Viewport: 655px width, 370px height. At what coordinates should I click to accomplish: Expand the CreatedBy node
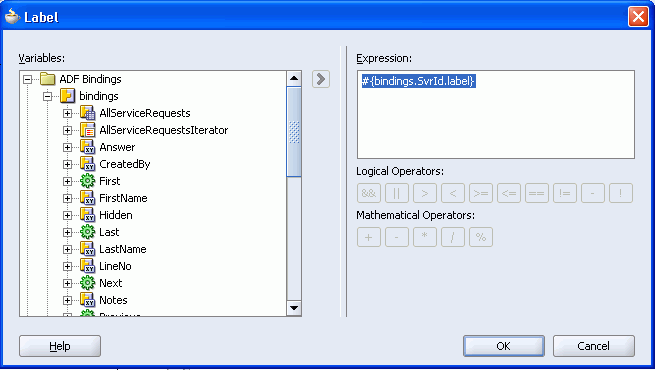67,165
